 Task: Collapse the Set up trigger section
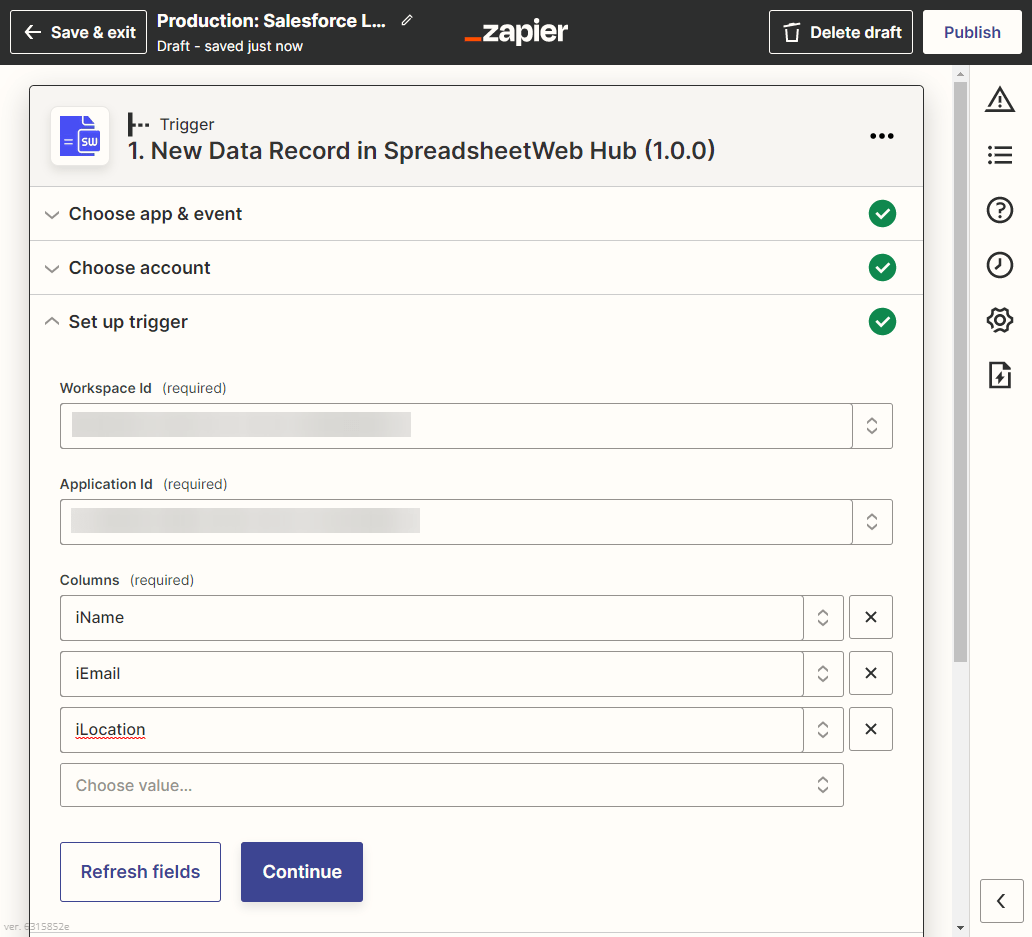pyautogui.click(x=476, y=322)
